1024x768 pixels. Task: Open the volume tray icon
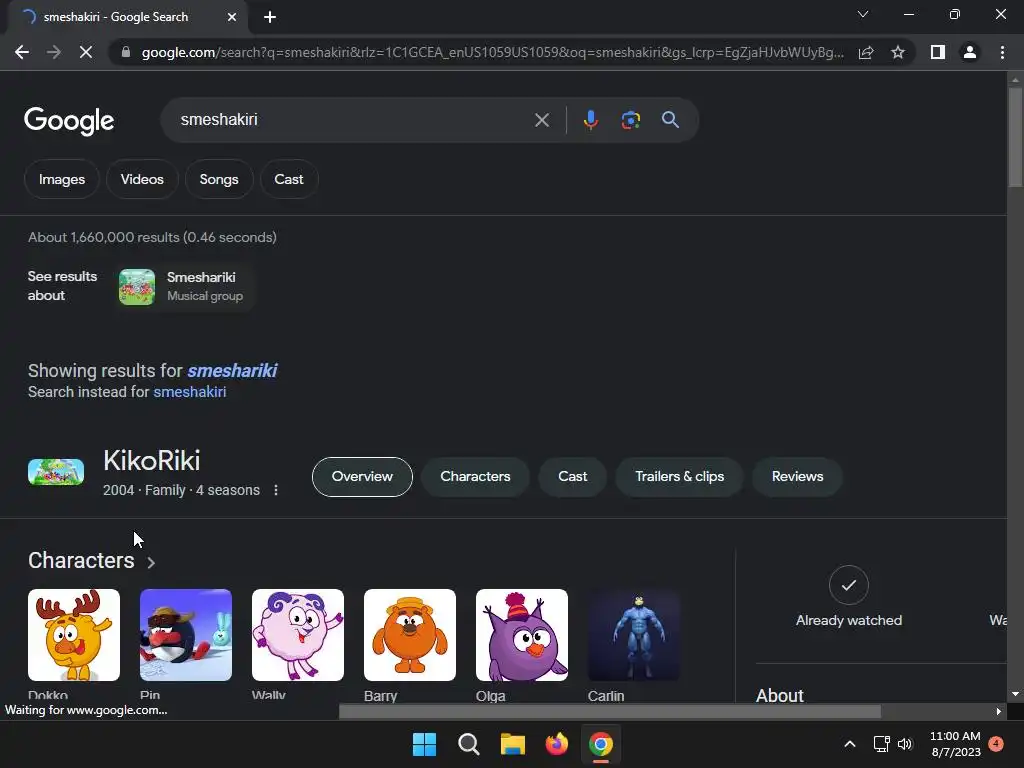pos(905,744)
